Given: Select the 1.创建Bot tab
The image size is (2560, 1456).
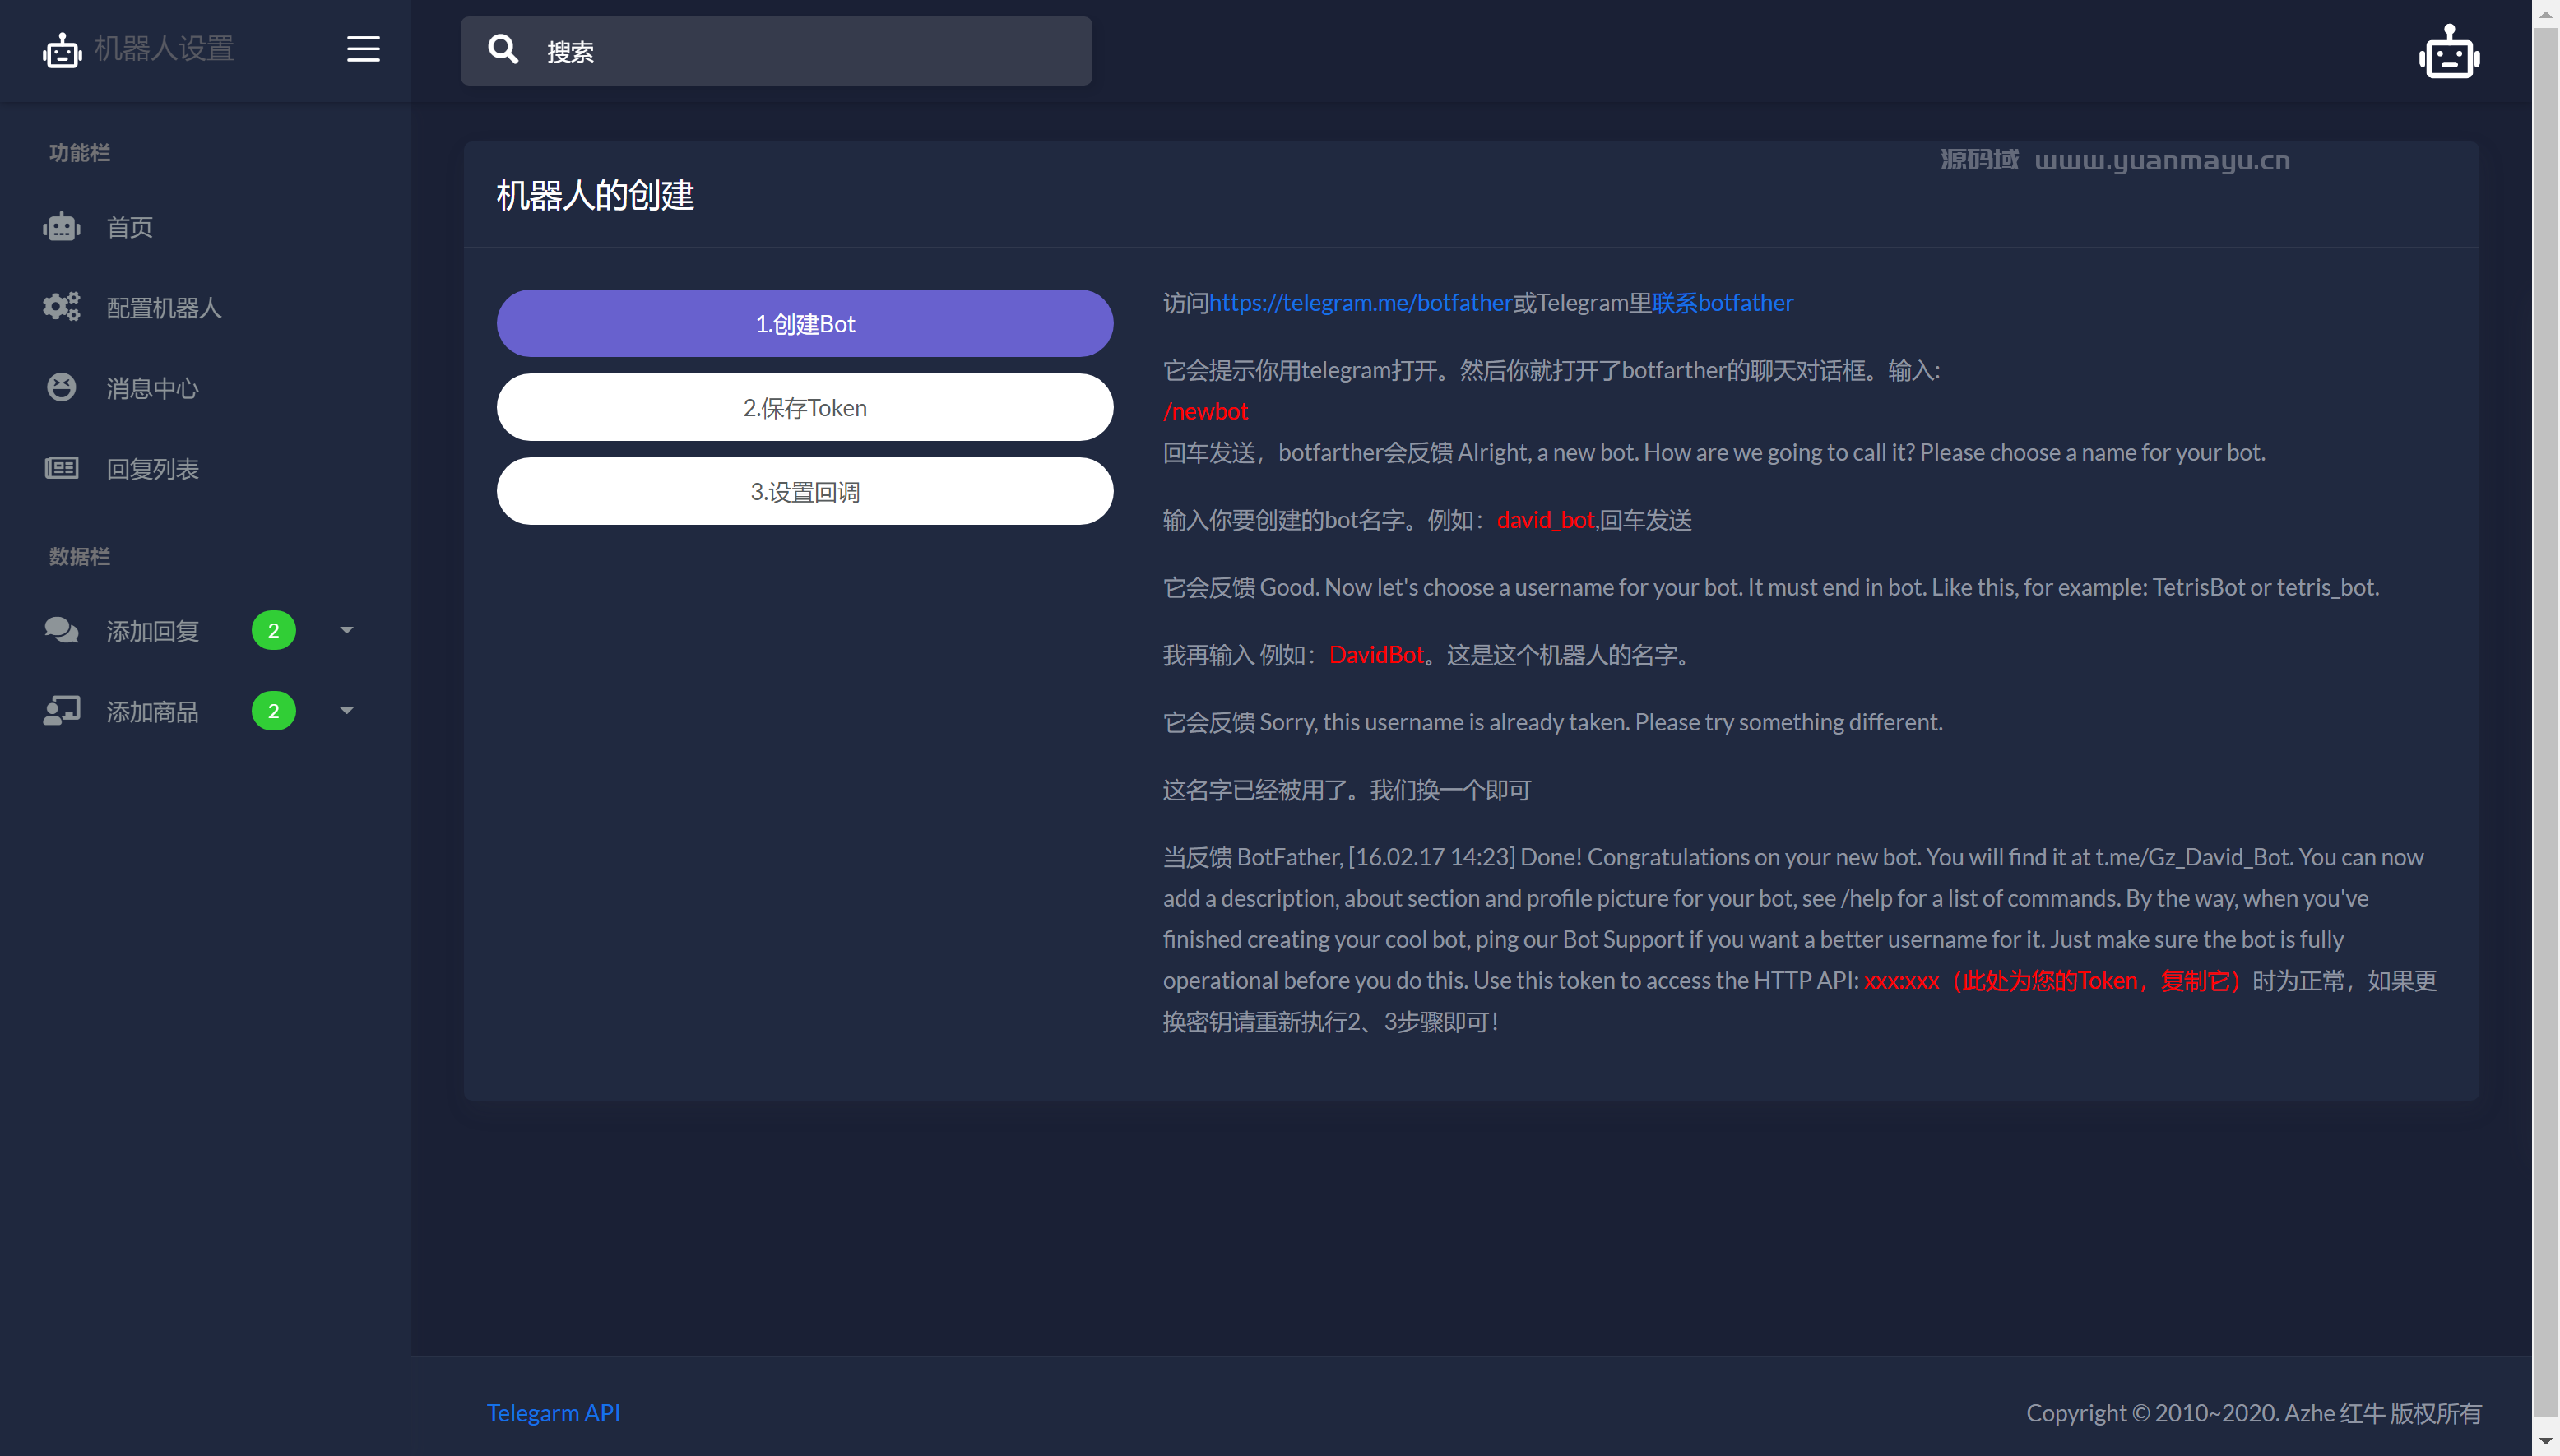Looking at the screenshot, I should click(x=804, y=323).
